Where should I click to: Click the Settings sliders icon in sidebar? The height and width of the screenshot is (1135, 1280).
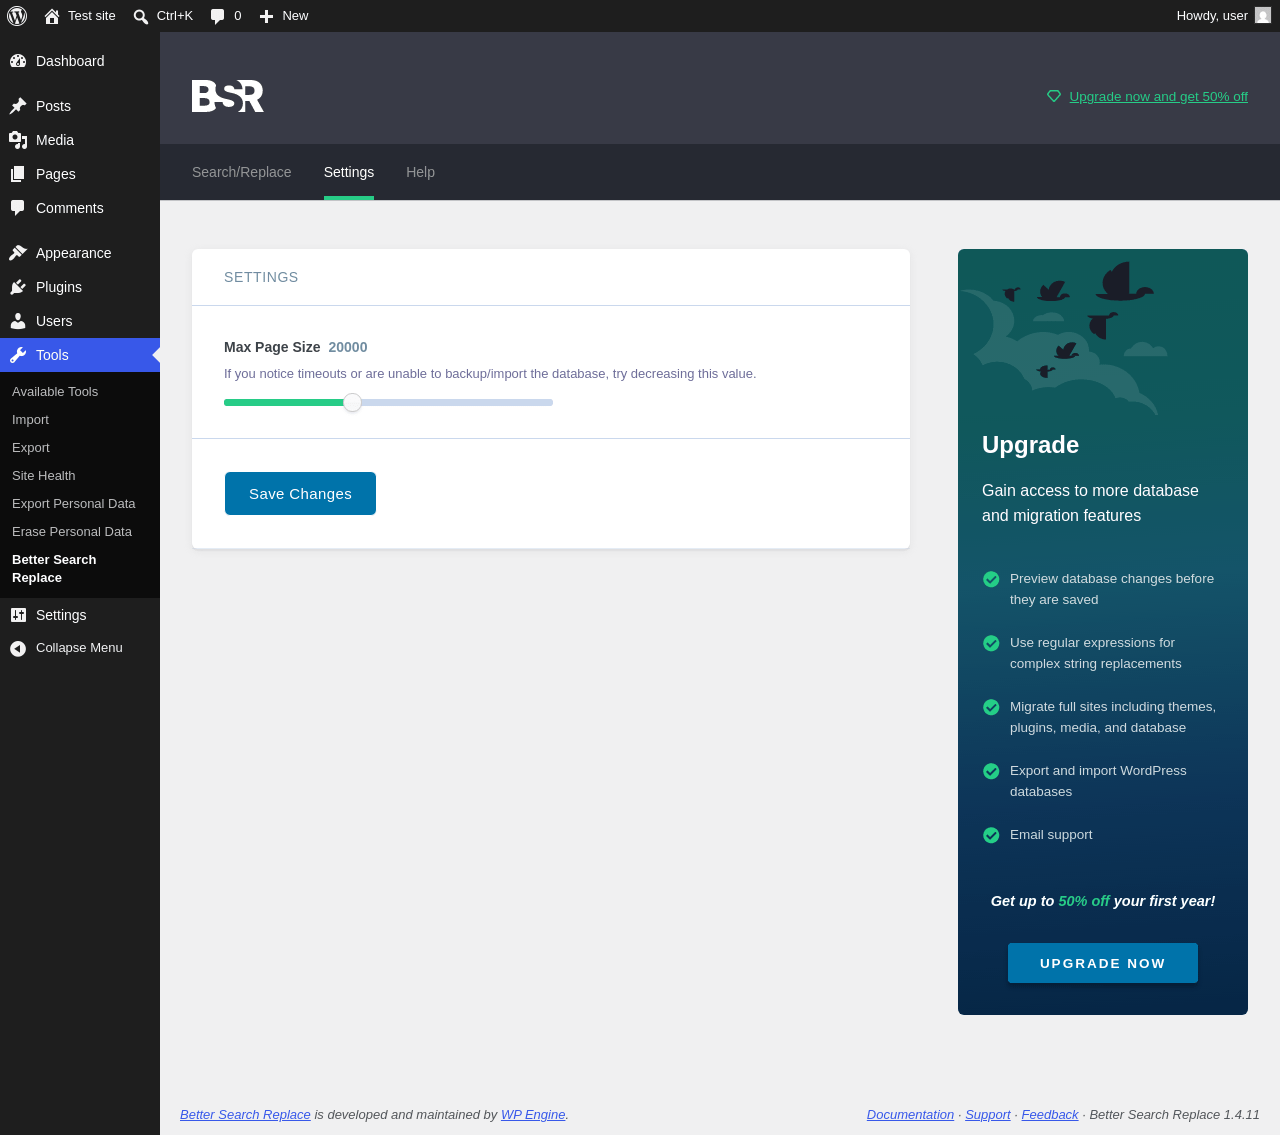coord(18,615)
